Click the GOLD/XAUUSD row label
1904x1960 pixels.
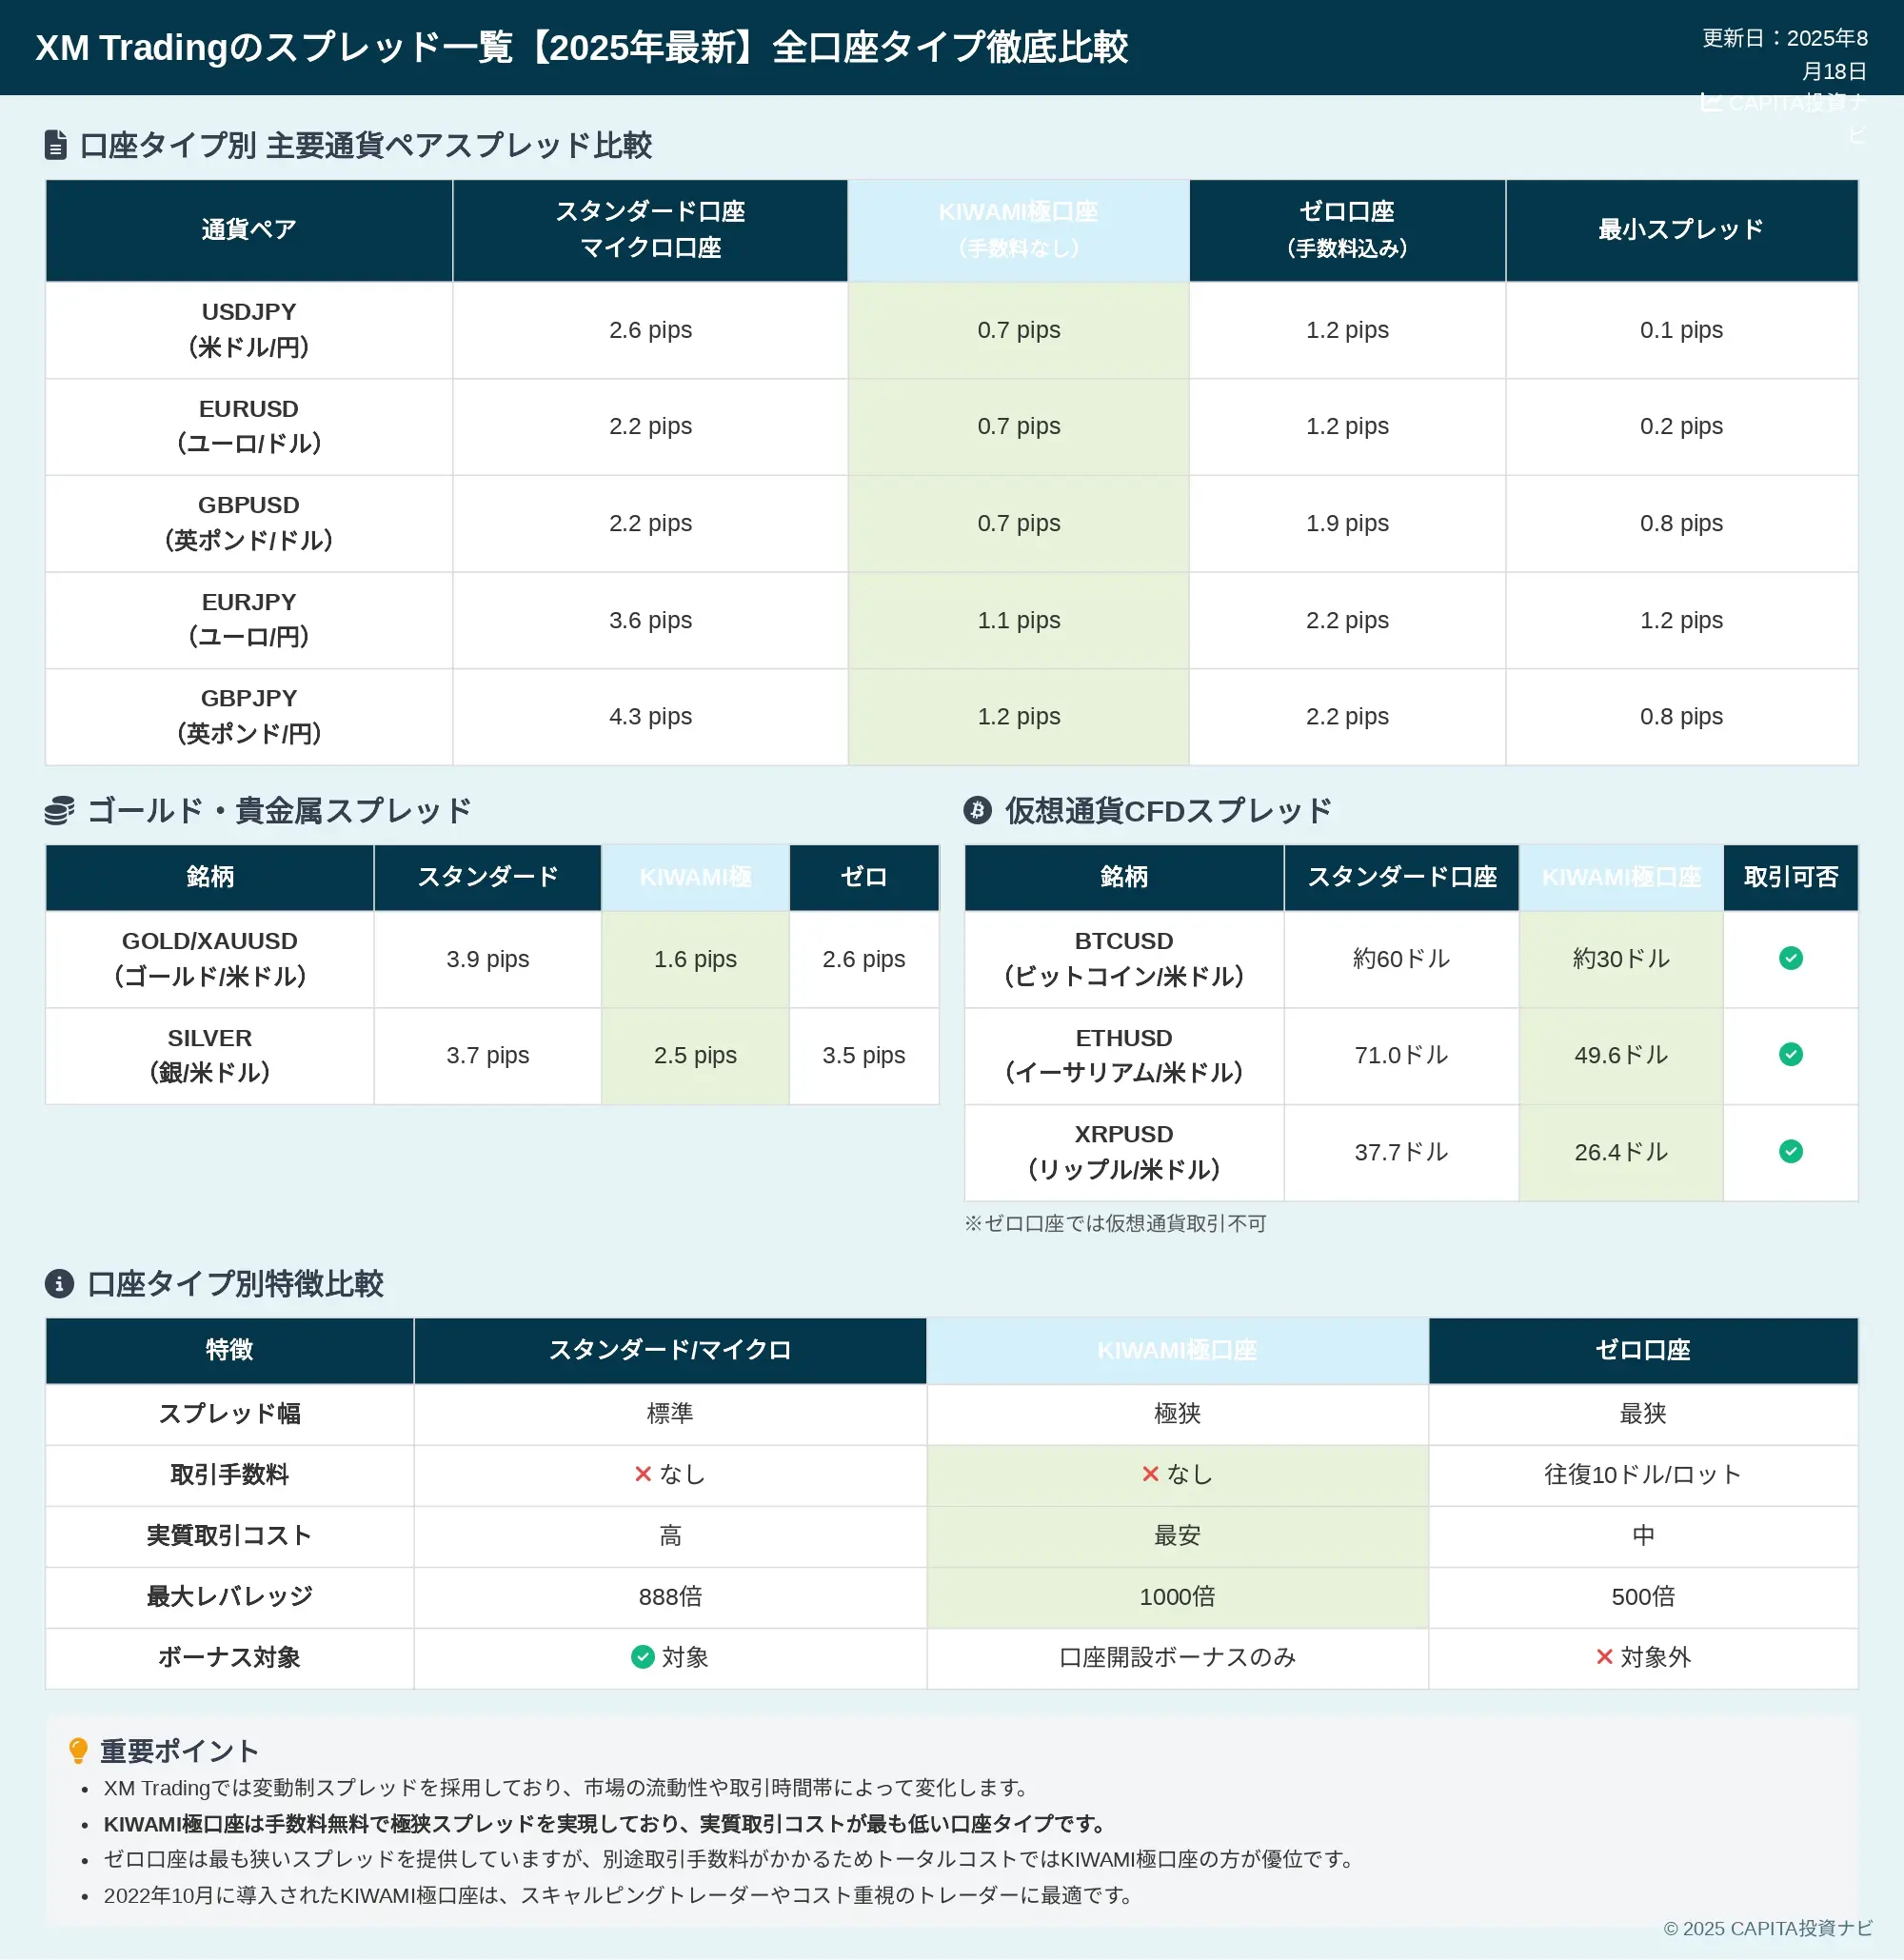210,958
